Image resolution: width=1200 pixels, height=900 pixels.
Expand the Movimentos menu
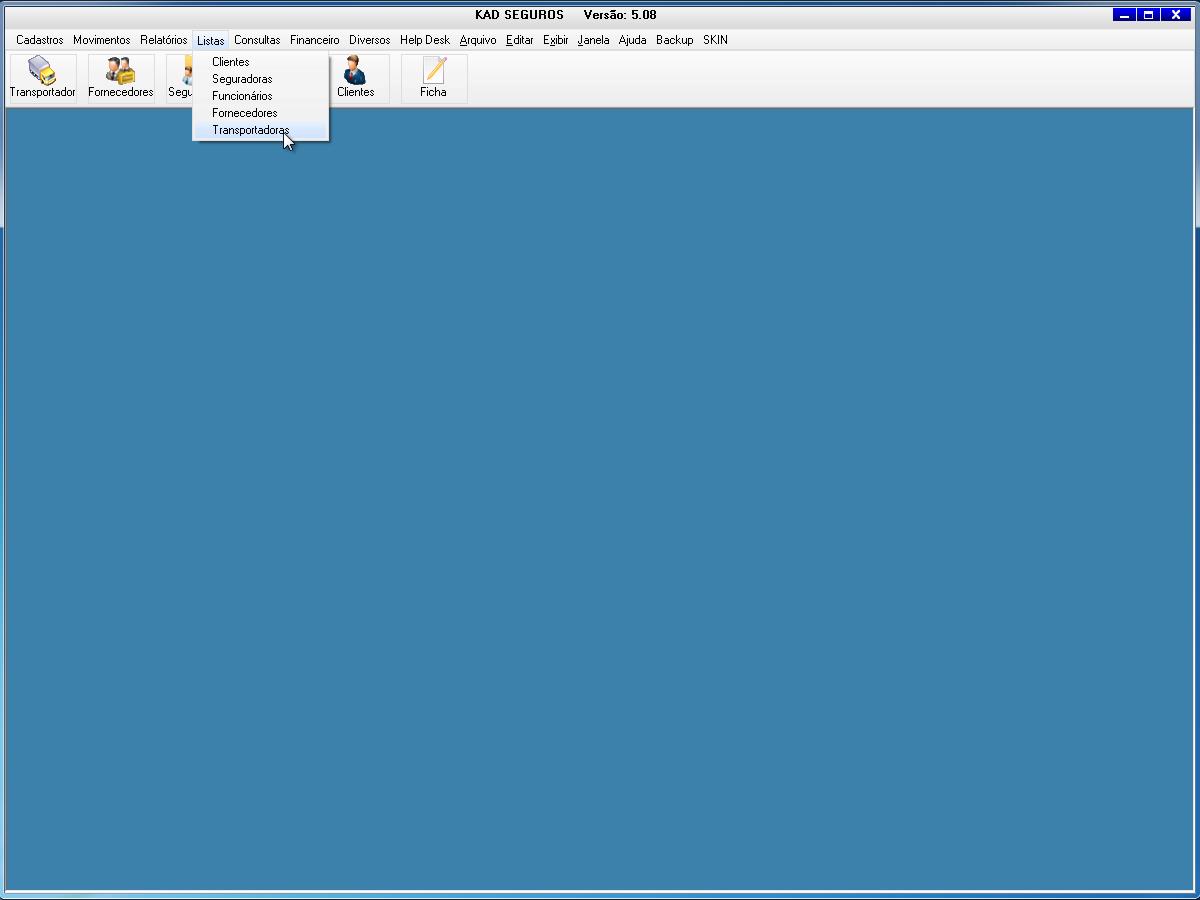click(101, 40)
